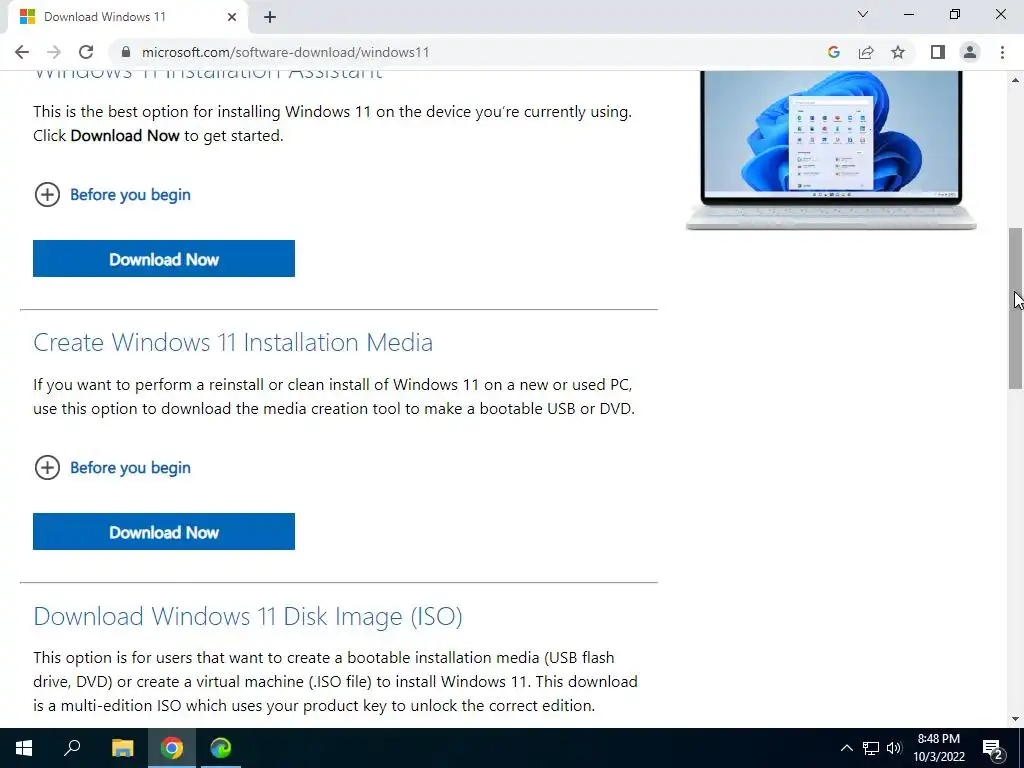Screen dimensions: 1024x768
Task: Open the Chrome profile menu
Action: click(970, 52)
